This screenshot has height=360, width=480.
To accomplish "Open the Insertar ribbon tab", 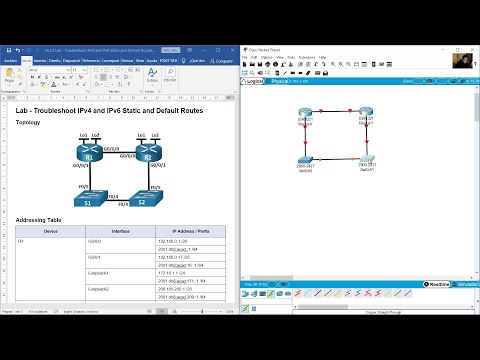I will click(x=40, y=61).
